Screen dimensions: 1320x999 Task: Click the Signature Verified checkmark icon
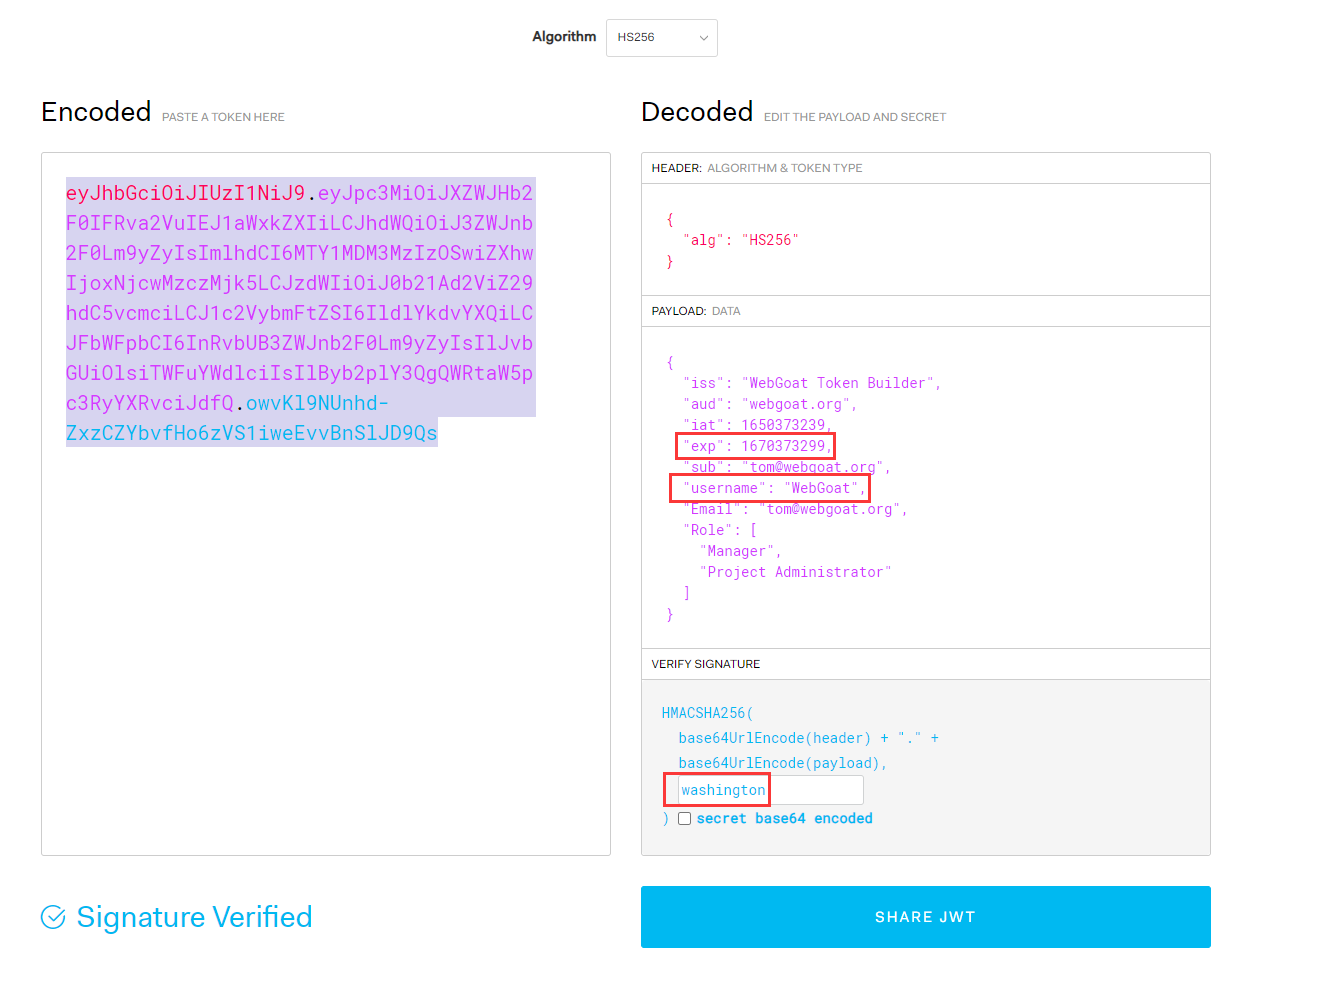coord(53,917)
